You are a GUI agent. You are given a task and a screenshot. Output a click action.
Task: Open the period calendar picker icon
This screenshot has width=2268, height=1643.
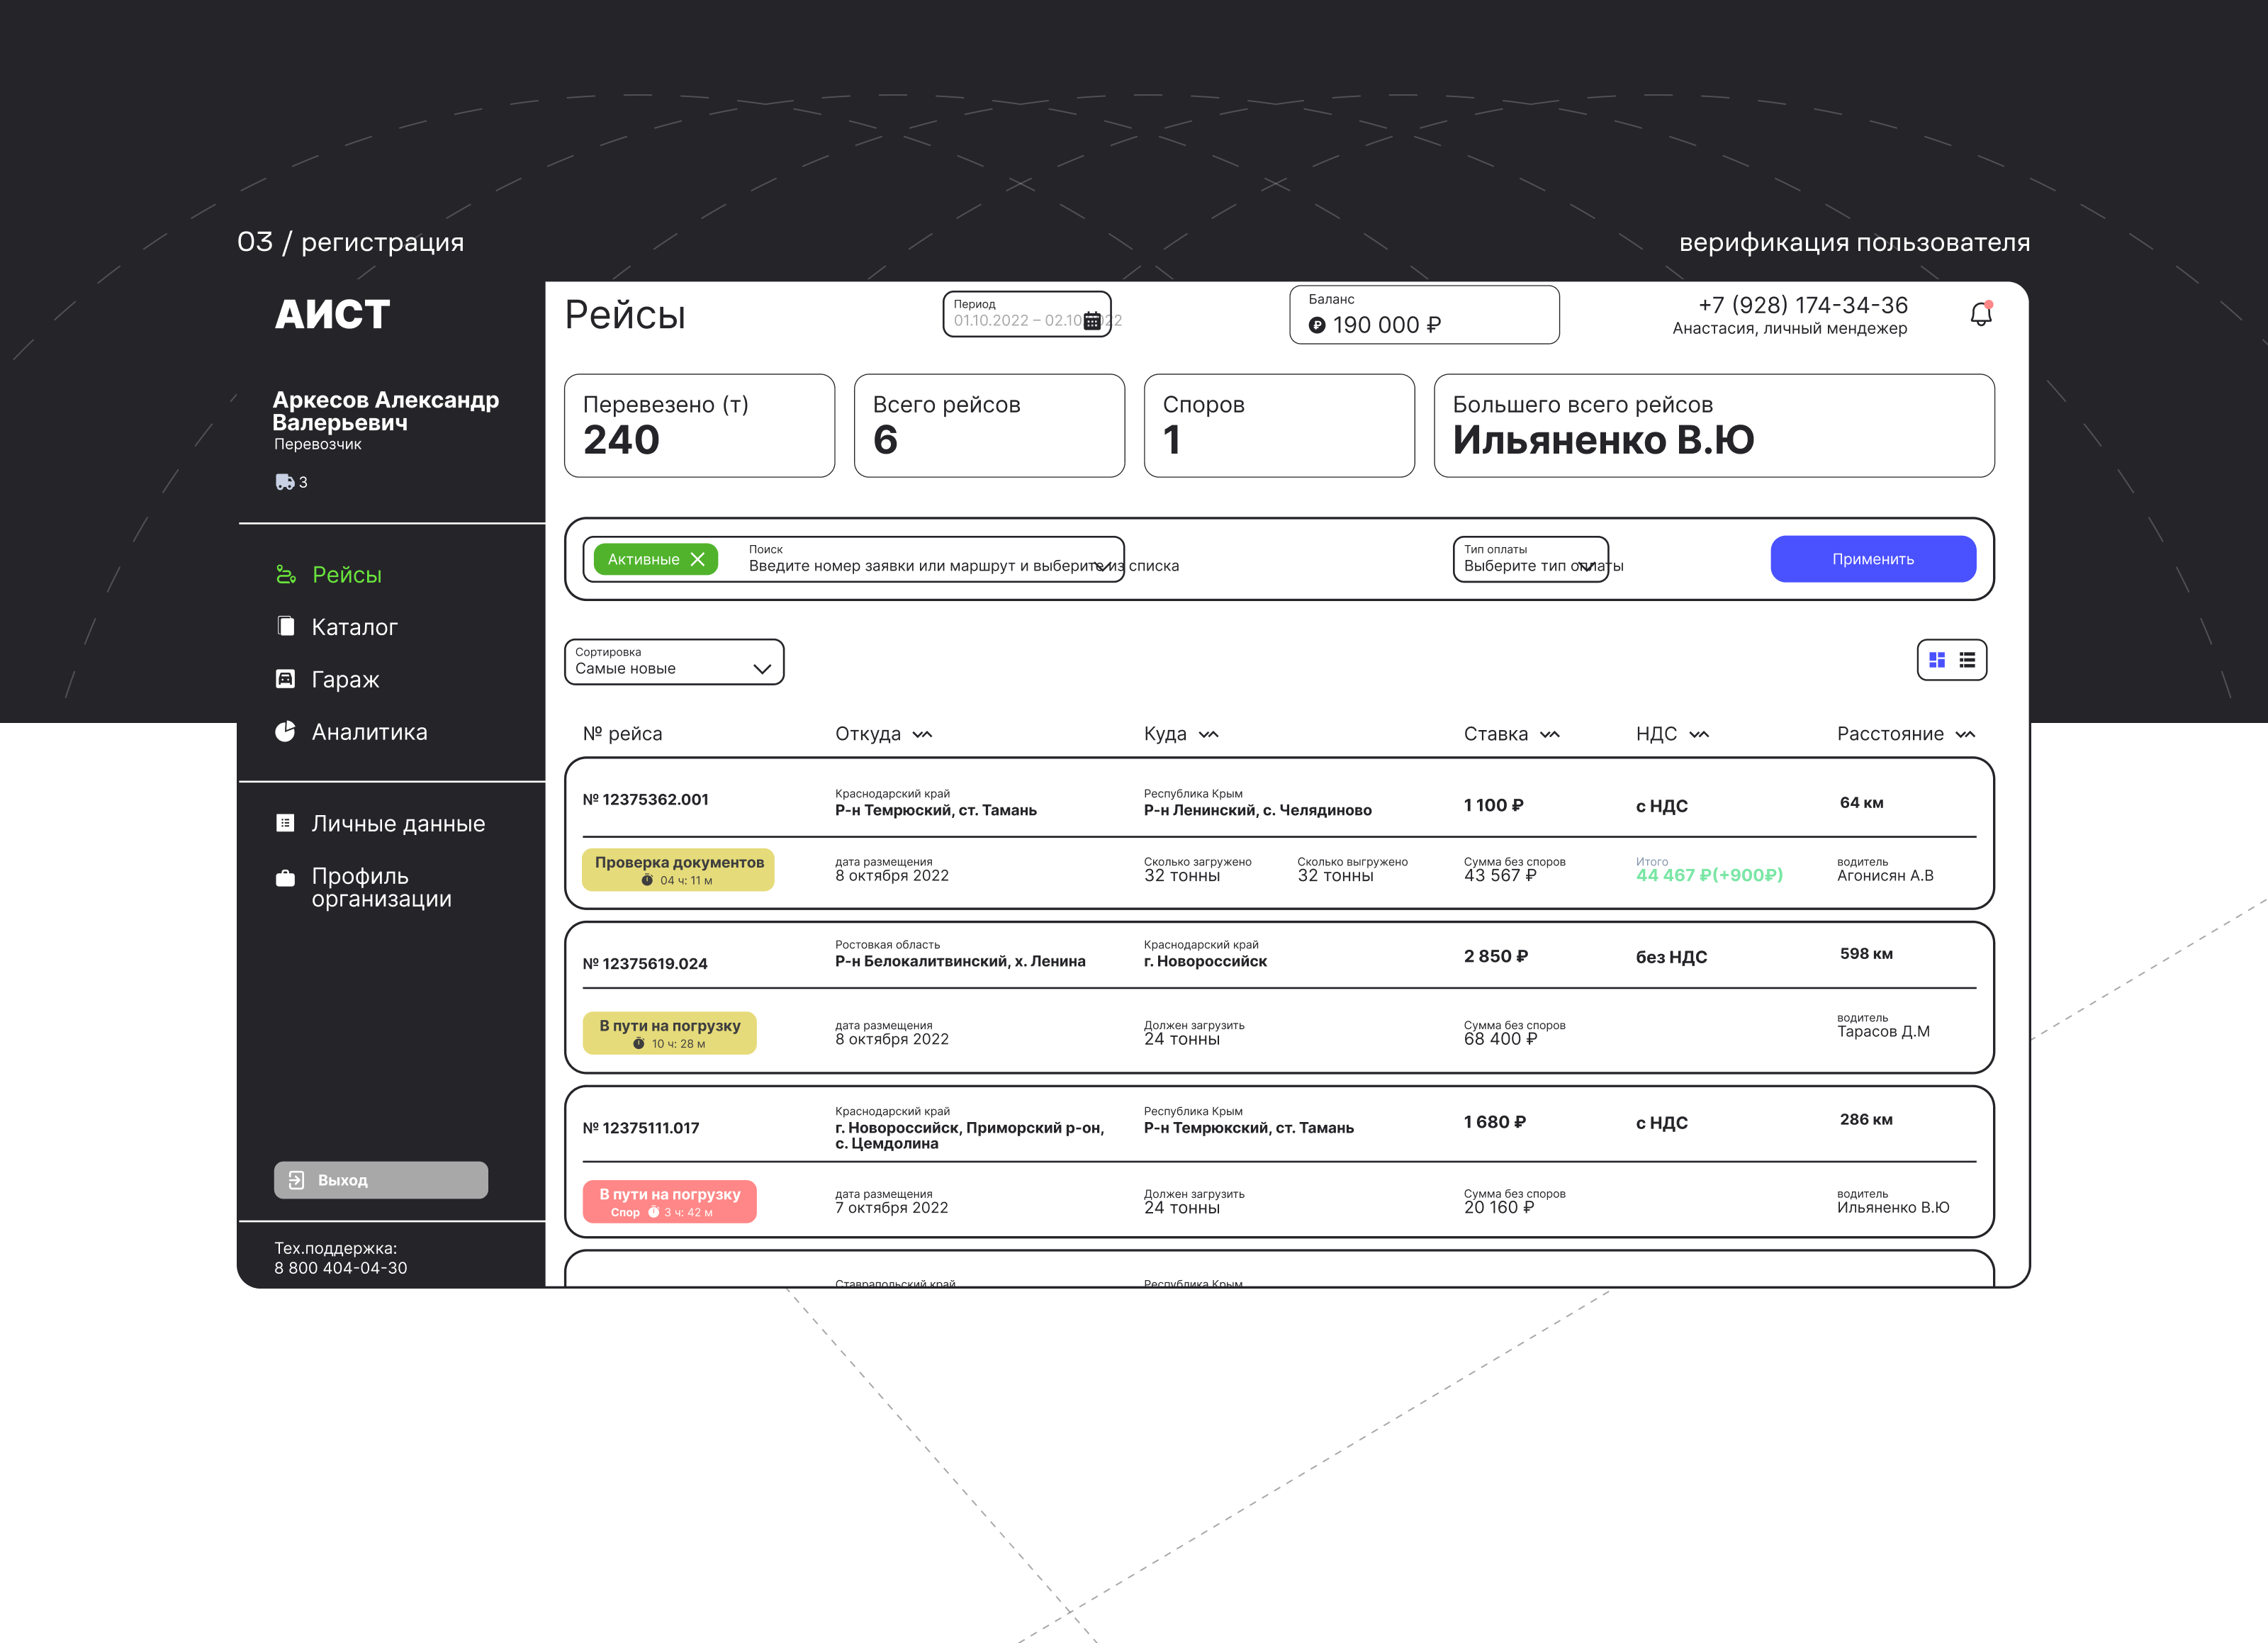[1092, 321]
